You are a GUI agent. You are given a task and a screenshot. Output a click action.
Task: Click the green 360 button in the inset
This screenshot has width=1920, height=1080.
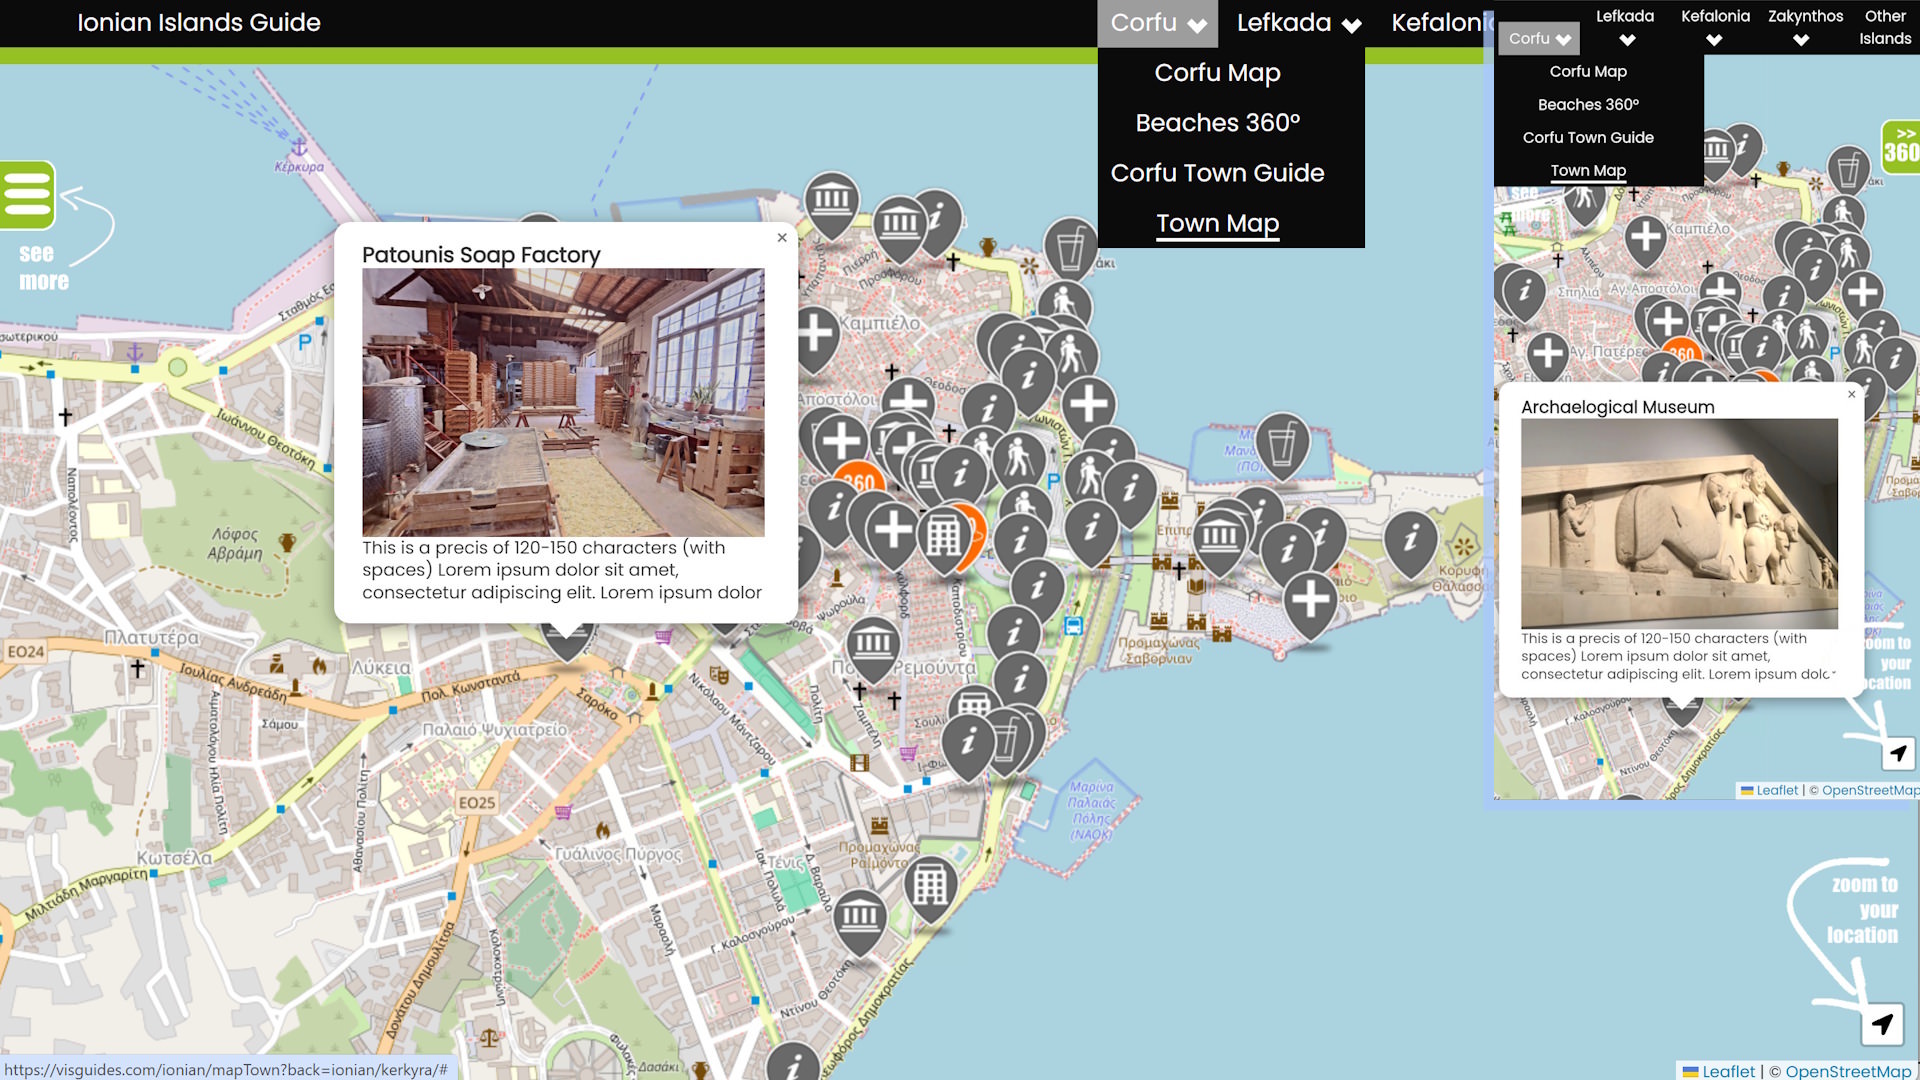click(x=1900, y=148)
